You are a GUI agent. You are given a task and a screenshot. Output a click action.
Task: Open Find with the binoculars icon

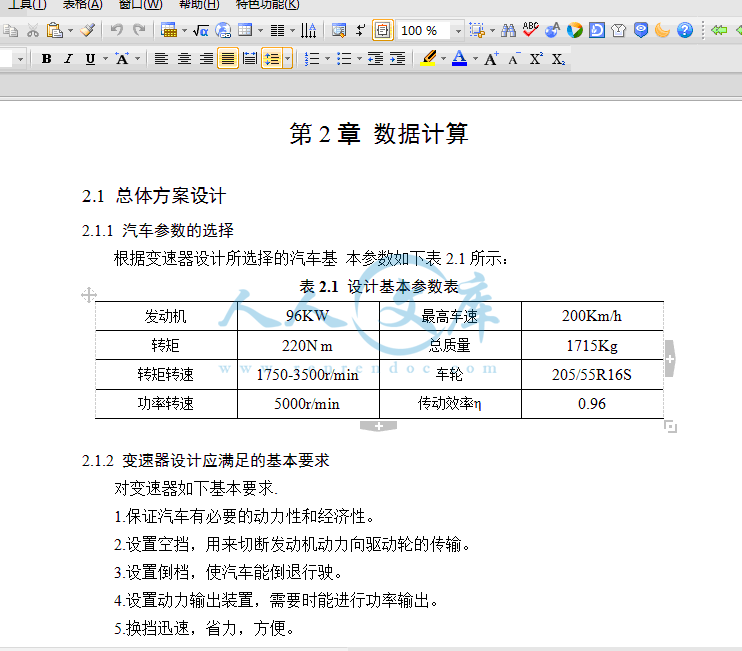tap(509, 31)
